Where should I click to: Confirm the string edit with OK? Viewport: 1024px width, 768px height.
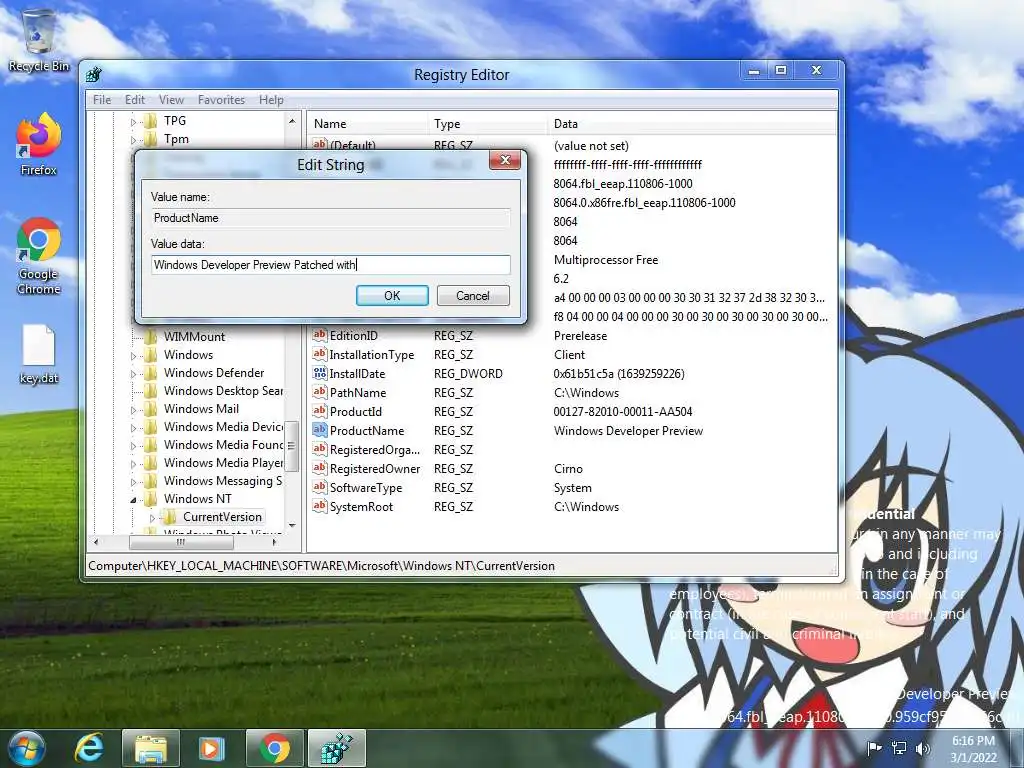click(392, 296)
